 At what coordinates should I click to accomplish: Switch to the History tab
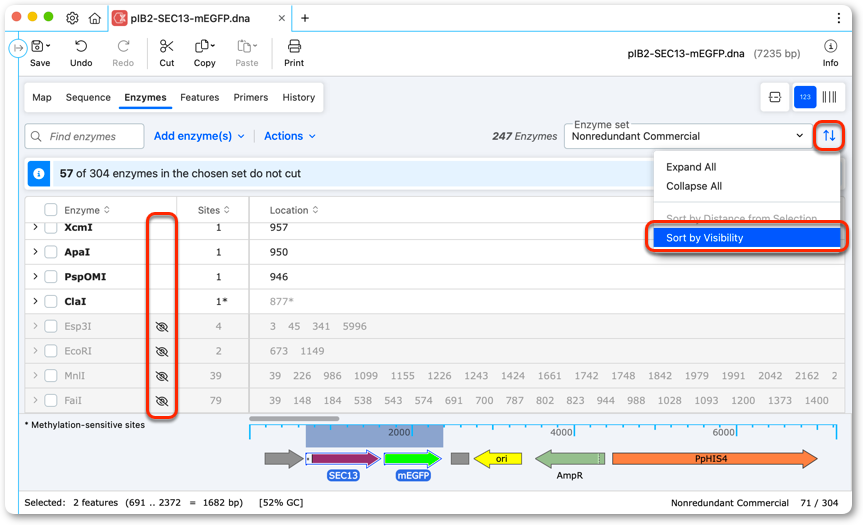click(x=298, y=97)
